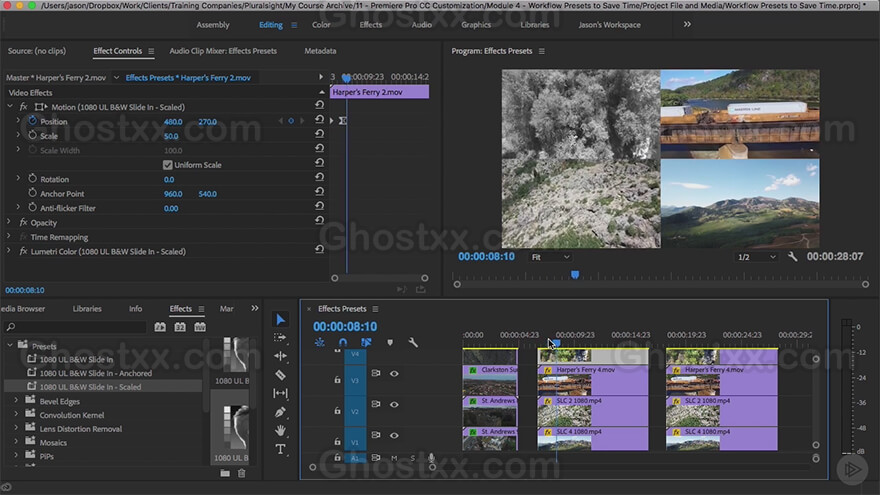This screenshot has height=495, width=880.
Task: Expand the Bevel Edges folder
Action: pos(16,401)
